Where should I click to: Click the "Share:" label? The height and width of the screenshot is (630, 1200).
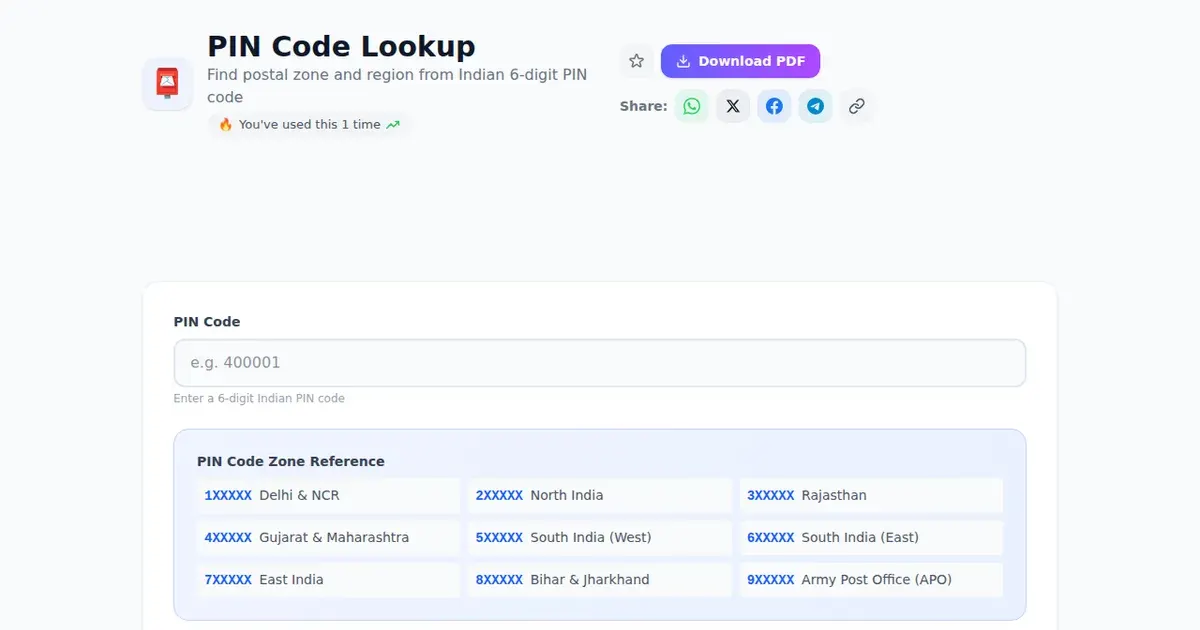click(x=643, y=106)
